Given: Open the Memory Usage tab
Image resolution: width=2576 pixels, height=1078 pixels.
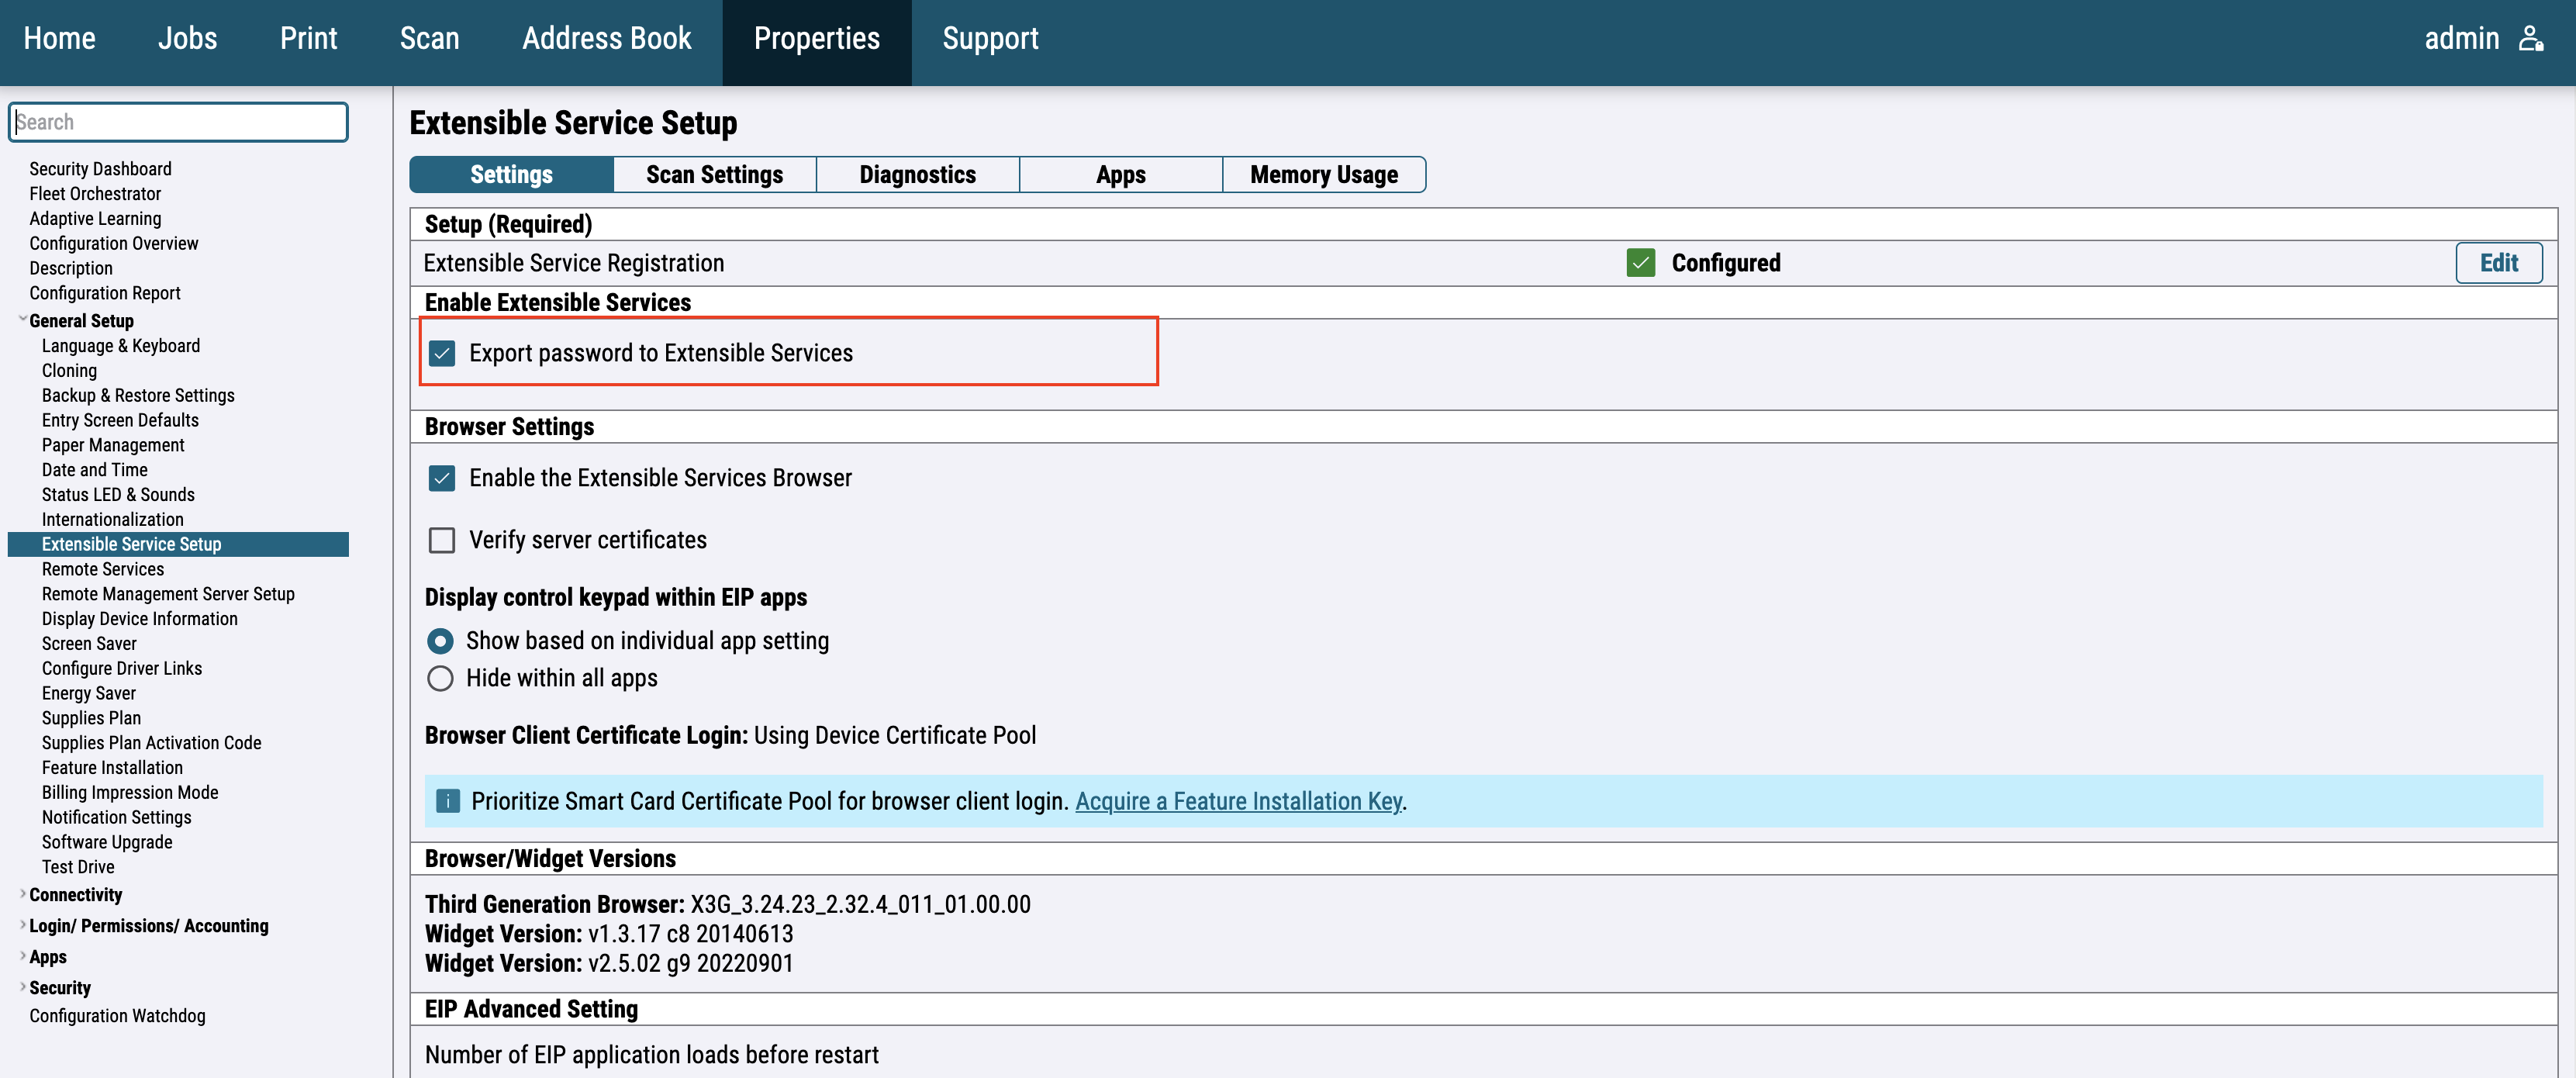Looking at the screenshot, I should click(1323, 175).
